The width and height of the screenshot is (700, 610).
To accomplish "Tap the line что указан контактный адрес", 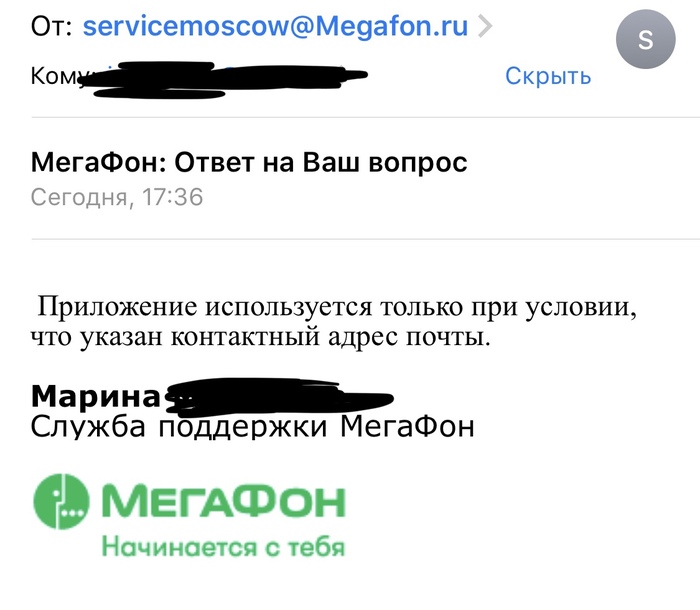I will tap(262, 338).
